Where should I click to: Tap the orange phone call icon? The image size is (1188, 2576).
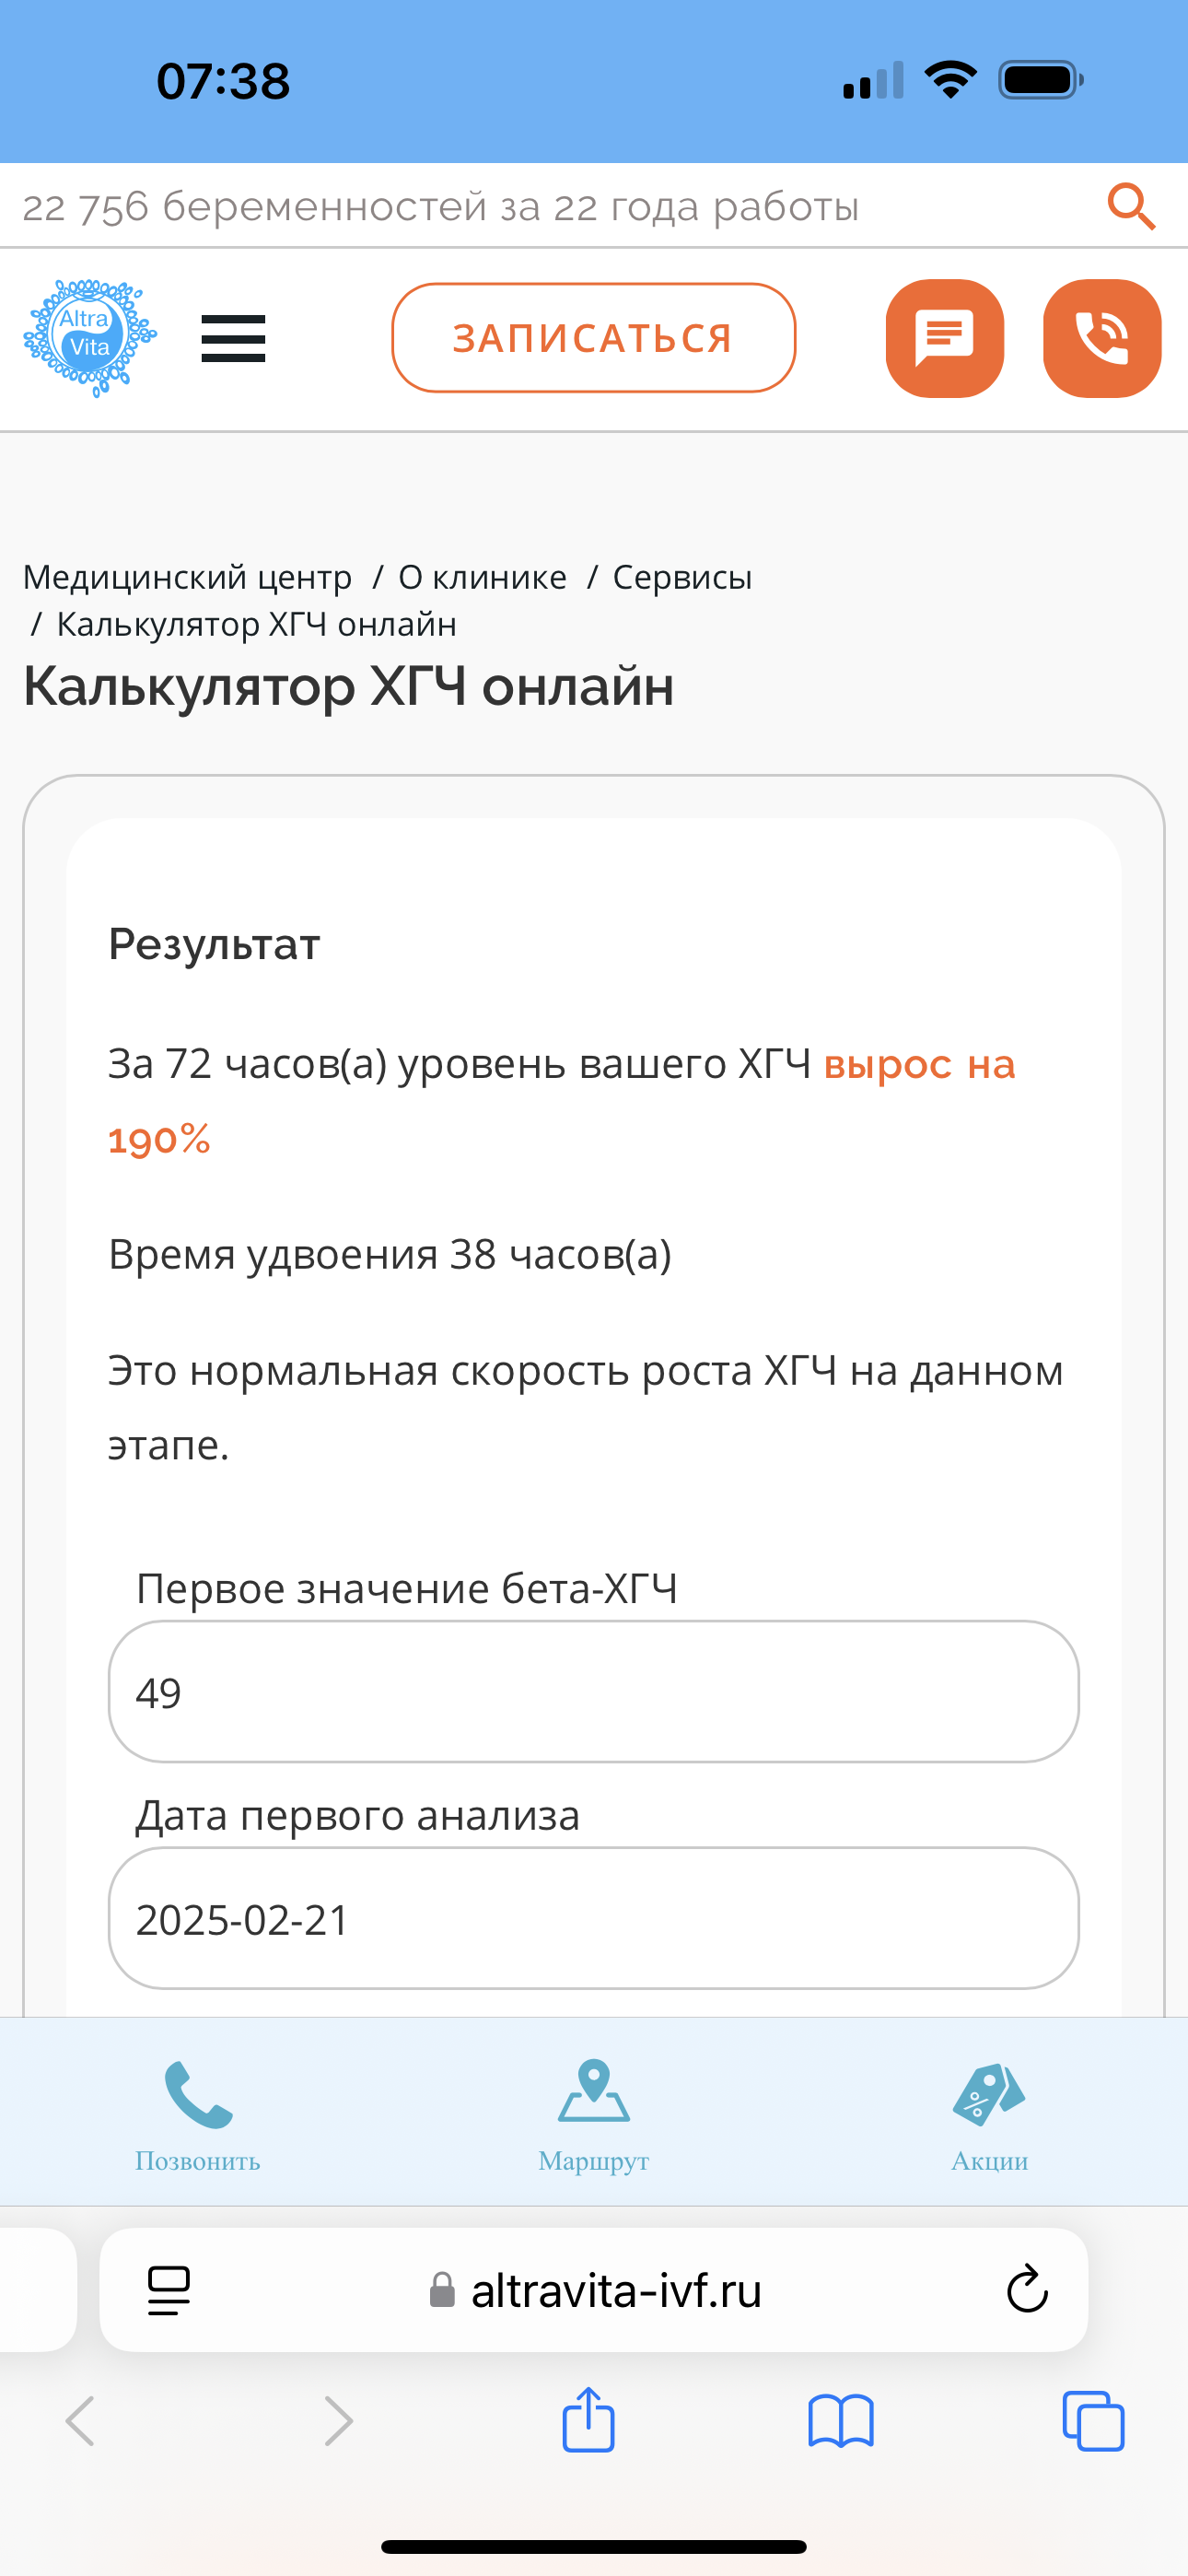tap(1101, 337)
